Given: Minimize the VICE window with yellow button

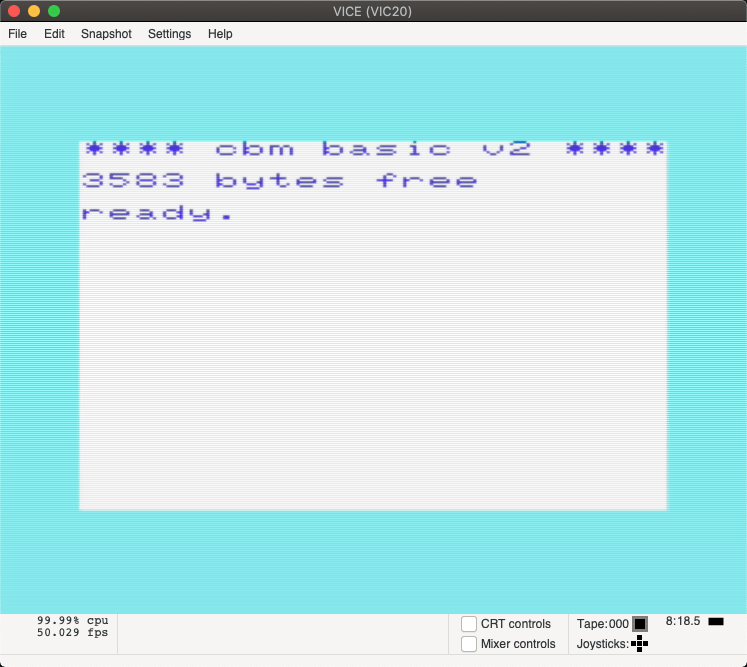Looking at the screenshot, I should pos(34,11).
